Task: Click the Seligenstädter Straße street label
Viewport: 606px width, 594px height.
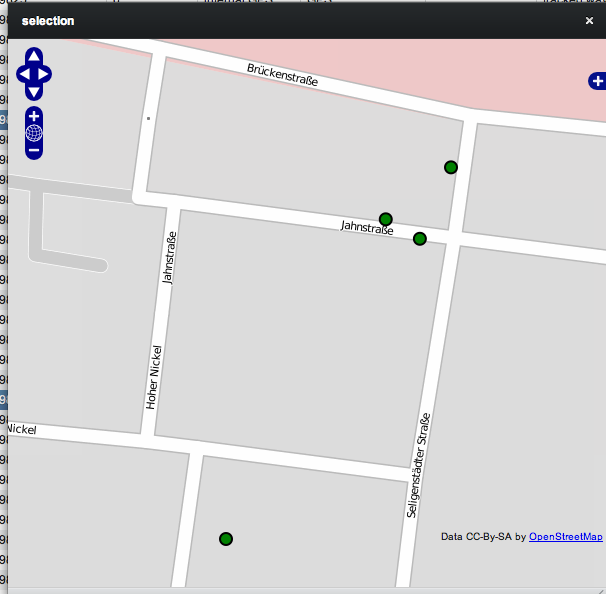Action: (x=417, y=464)
